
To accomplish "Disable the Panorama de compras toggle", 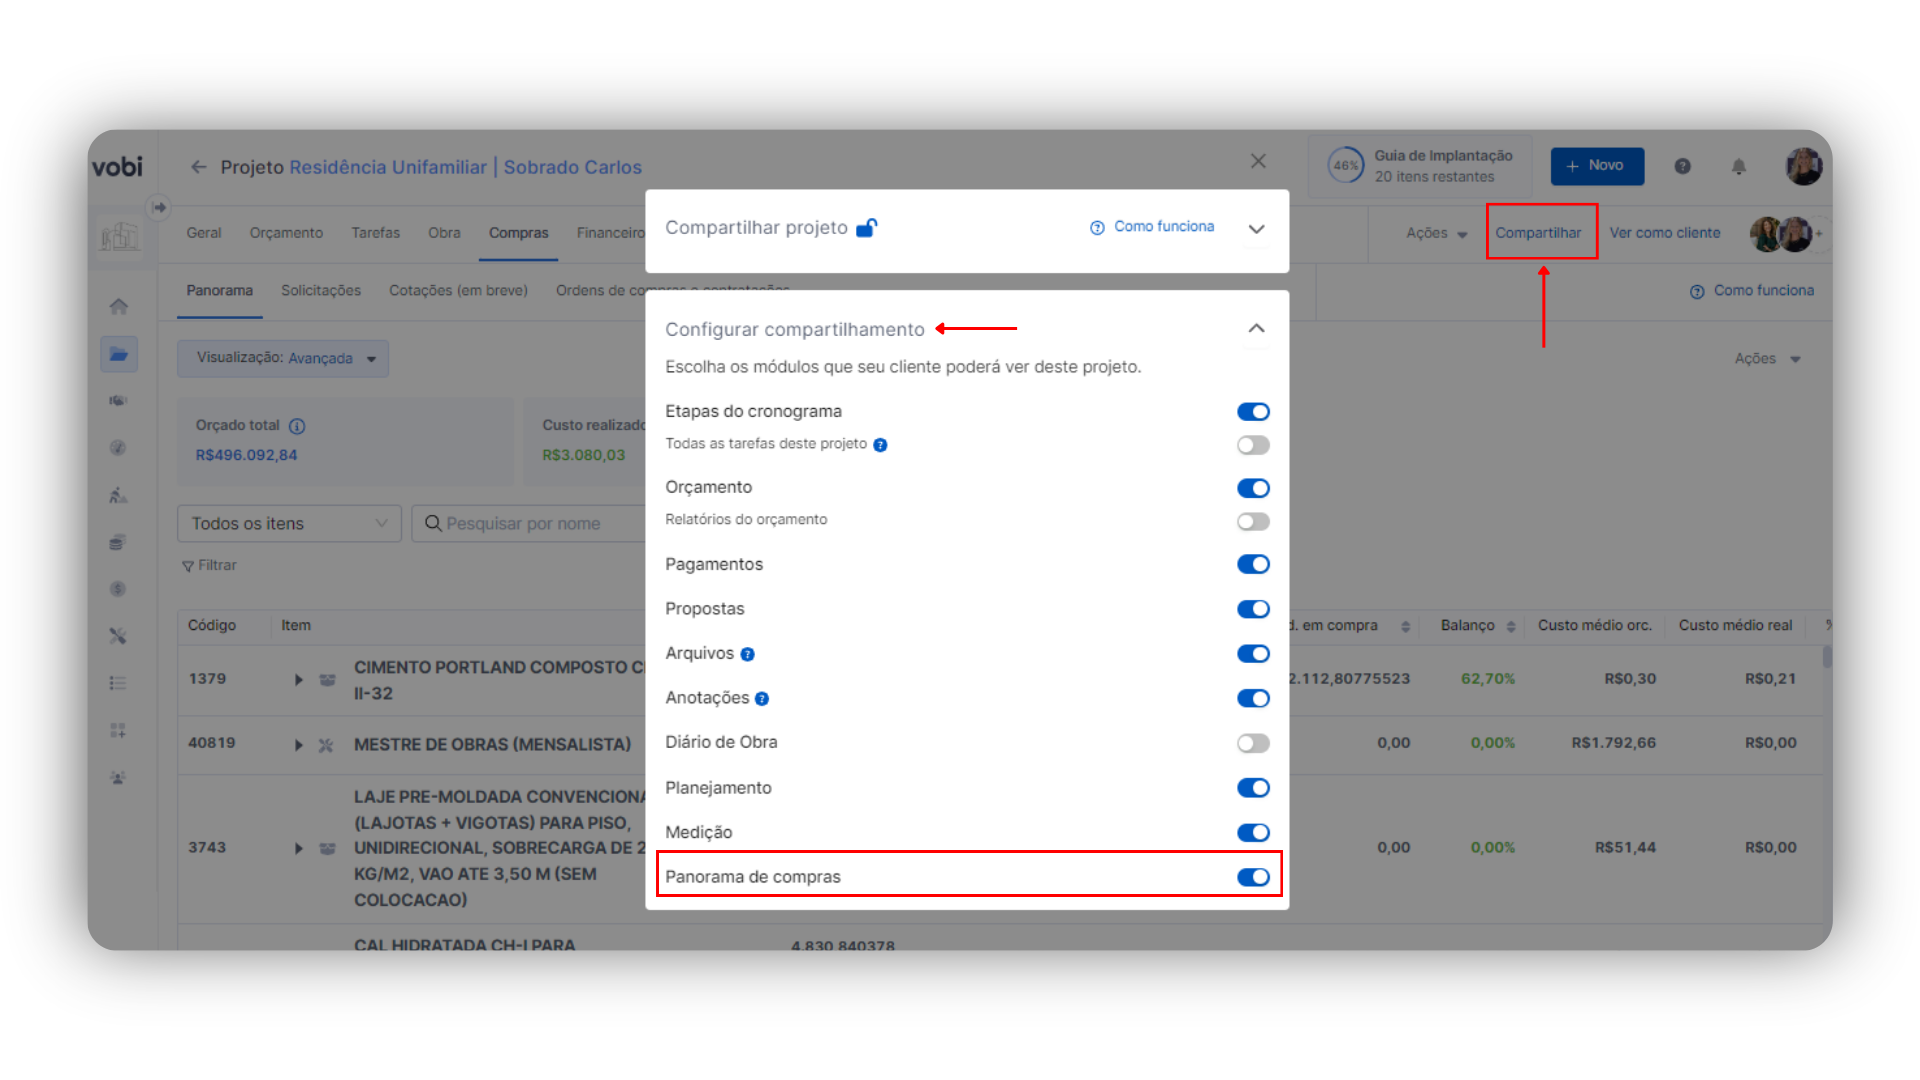I will tap(1252, 877).
